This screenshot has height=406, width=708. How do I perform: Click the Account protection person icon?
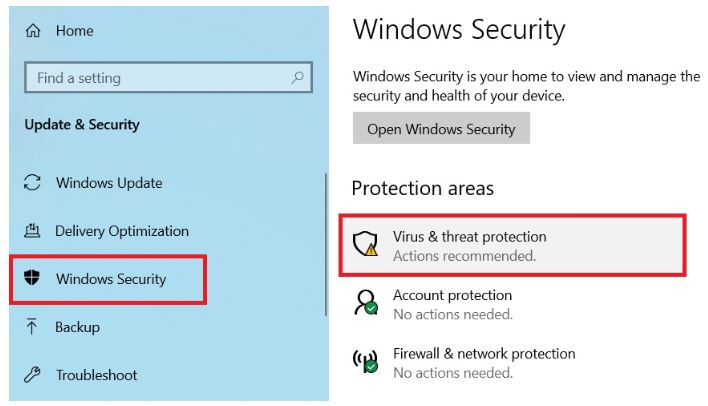click(369, 304)
